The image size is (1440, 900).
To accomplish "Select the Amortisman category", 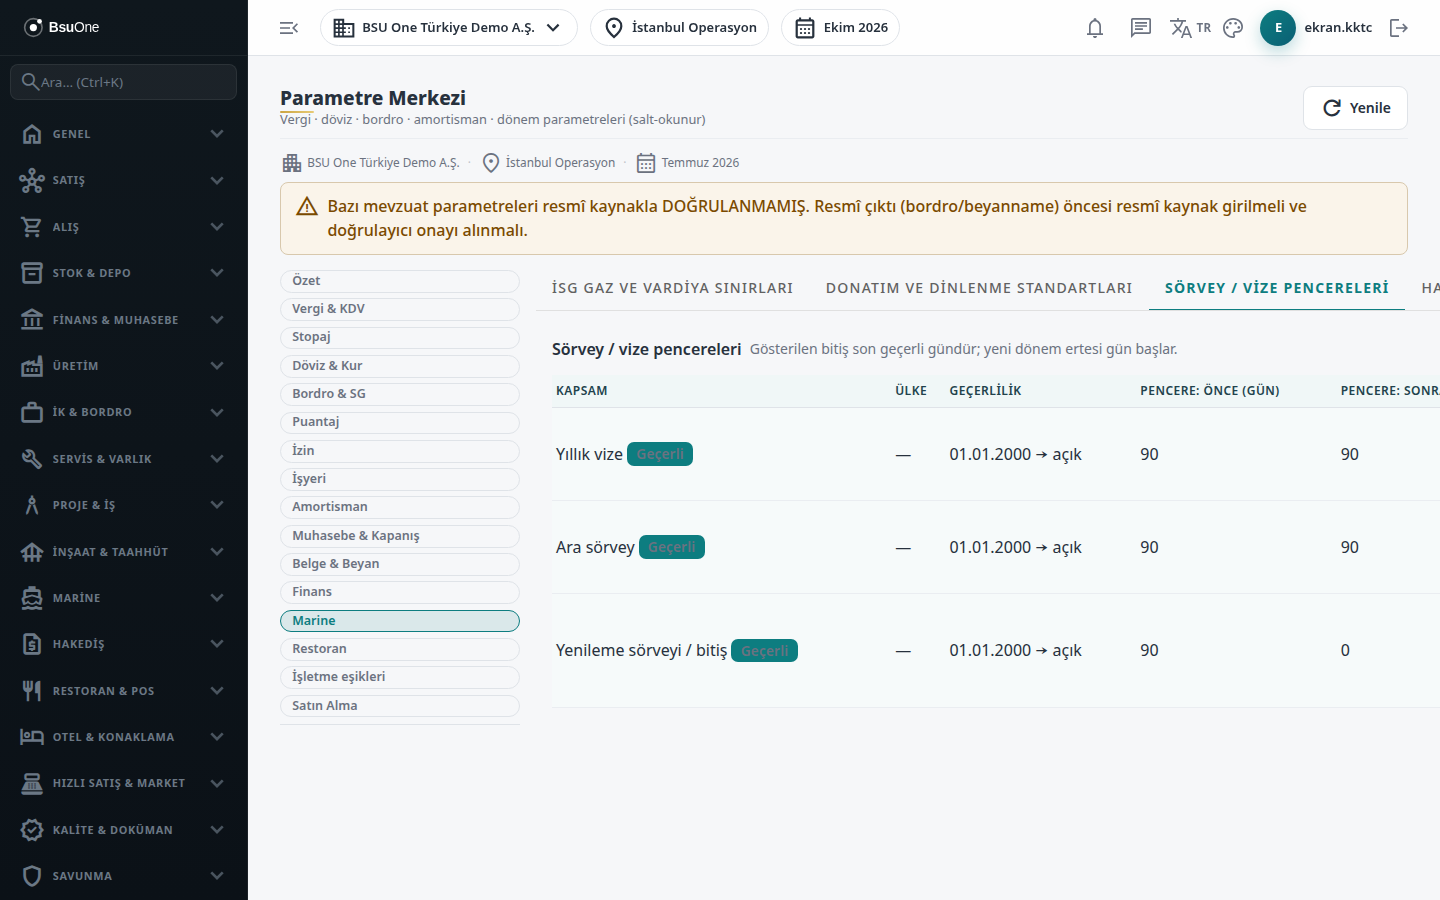I will pos(400,507).
